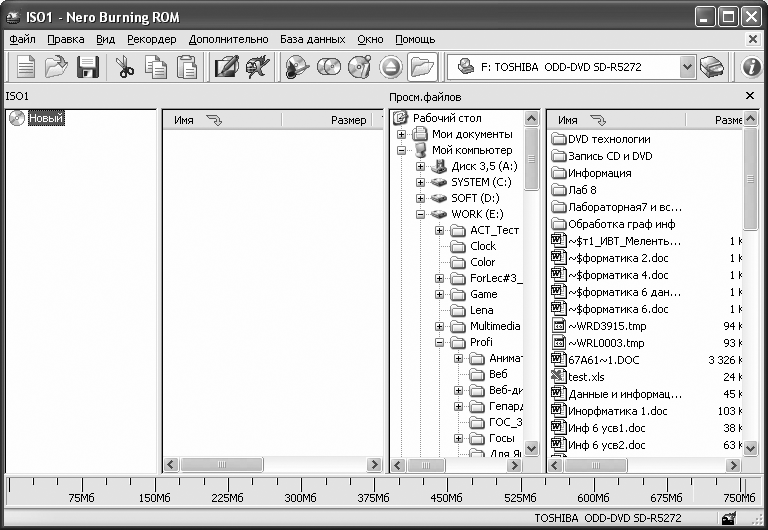Screen dimensions: 768x530
Task: Select the file test.xls
Action: (586, 377)
